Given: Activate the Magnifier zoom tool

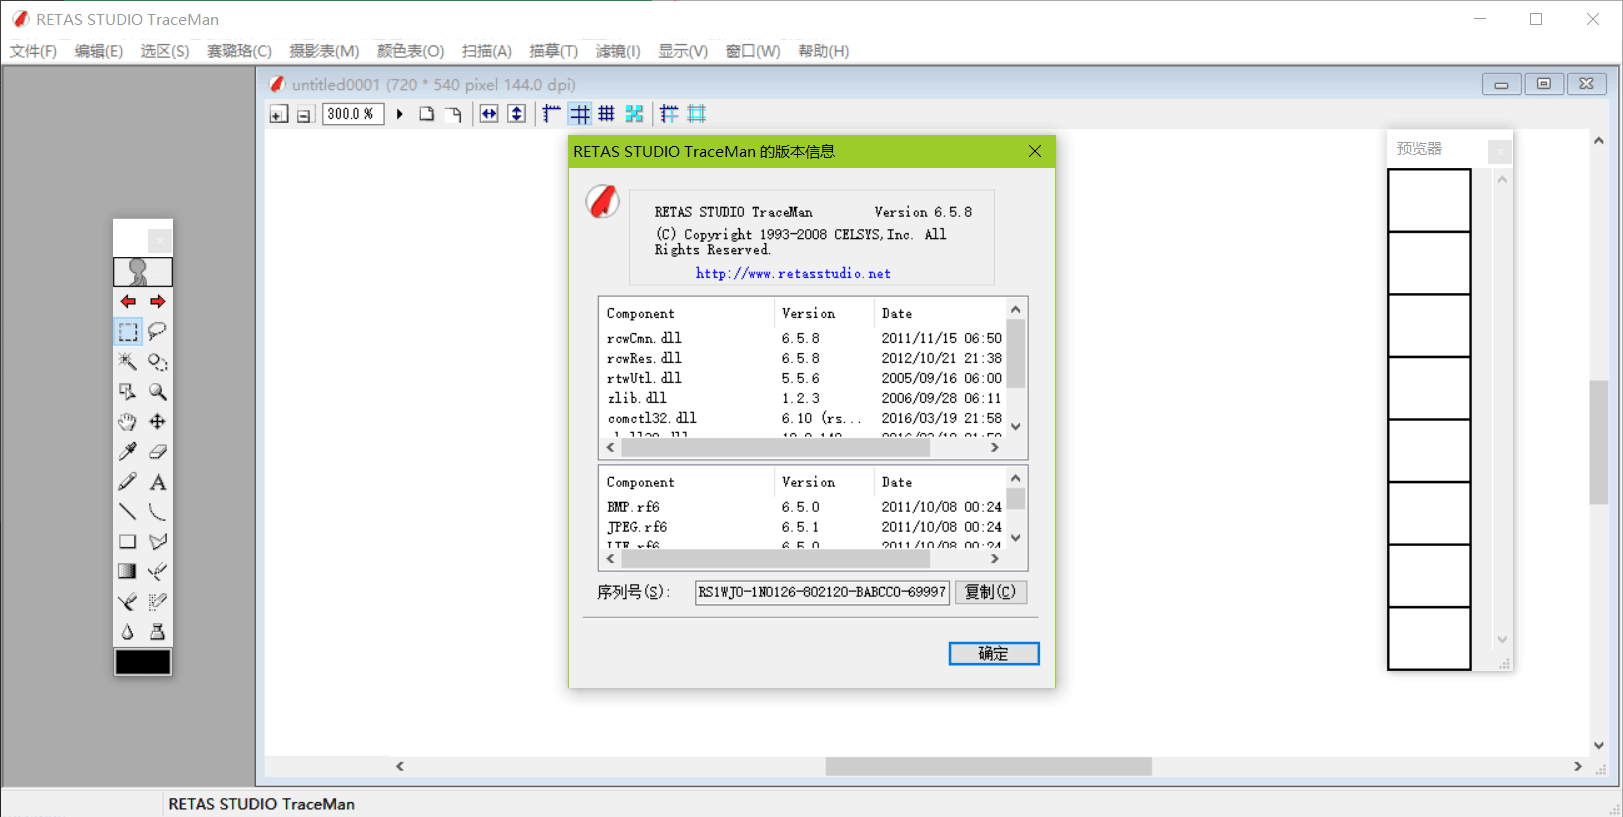Looking at the screenshot, I should (x=158, y=392).
